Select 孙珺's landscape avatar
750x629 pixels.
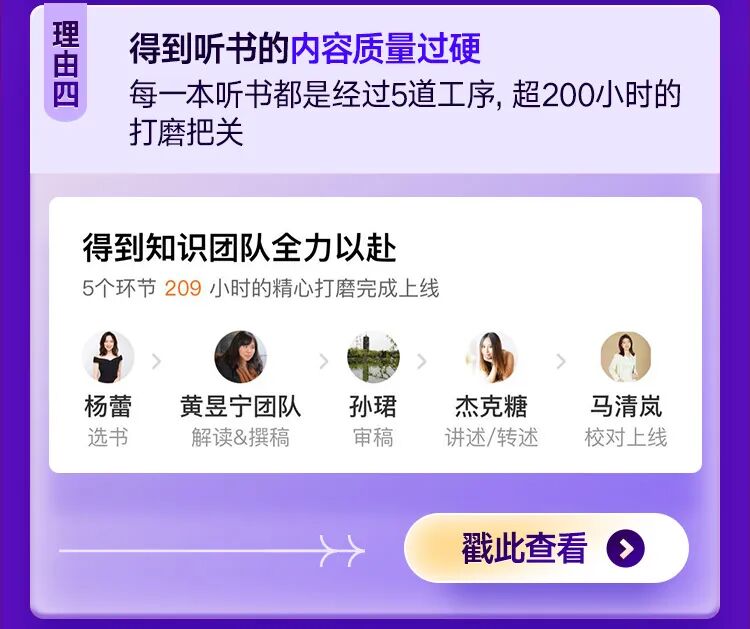pos(373,357)
